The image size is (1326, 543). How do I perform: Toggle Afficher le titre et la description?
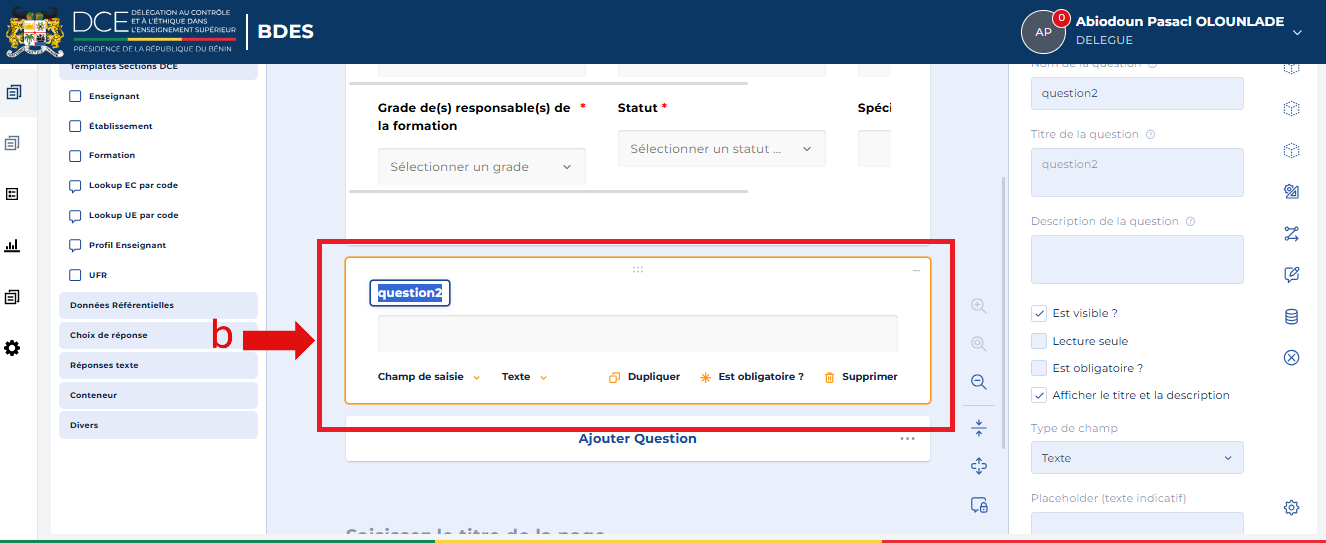(1039, 395)
